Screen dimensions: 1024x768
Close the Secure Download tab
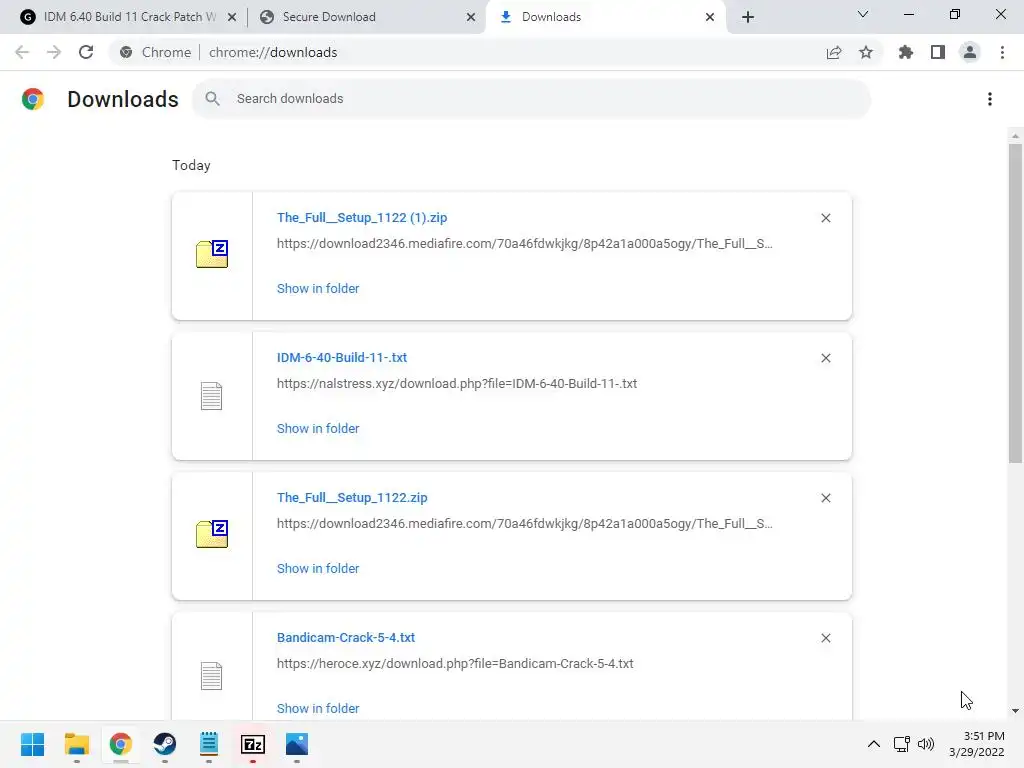[x=471, y=17]
